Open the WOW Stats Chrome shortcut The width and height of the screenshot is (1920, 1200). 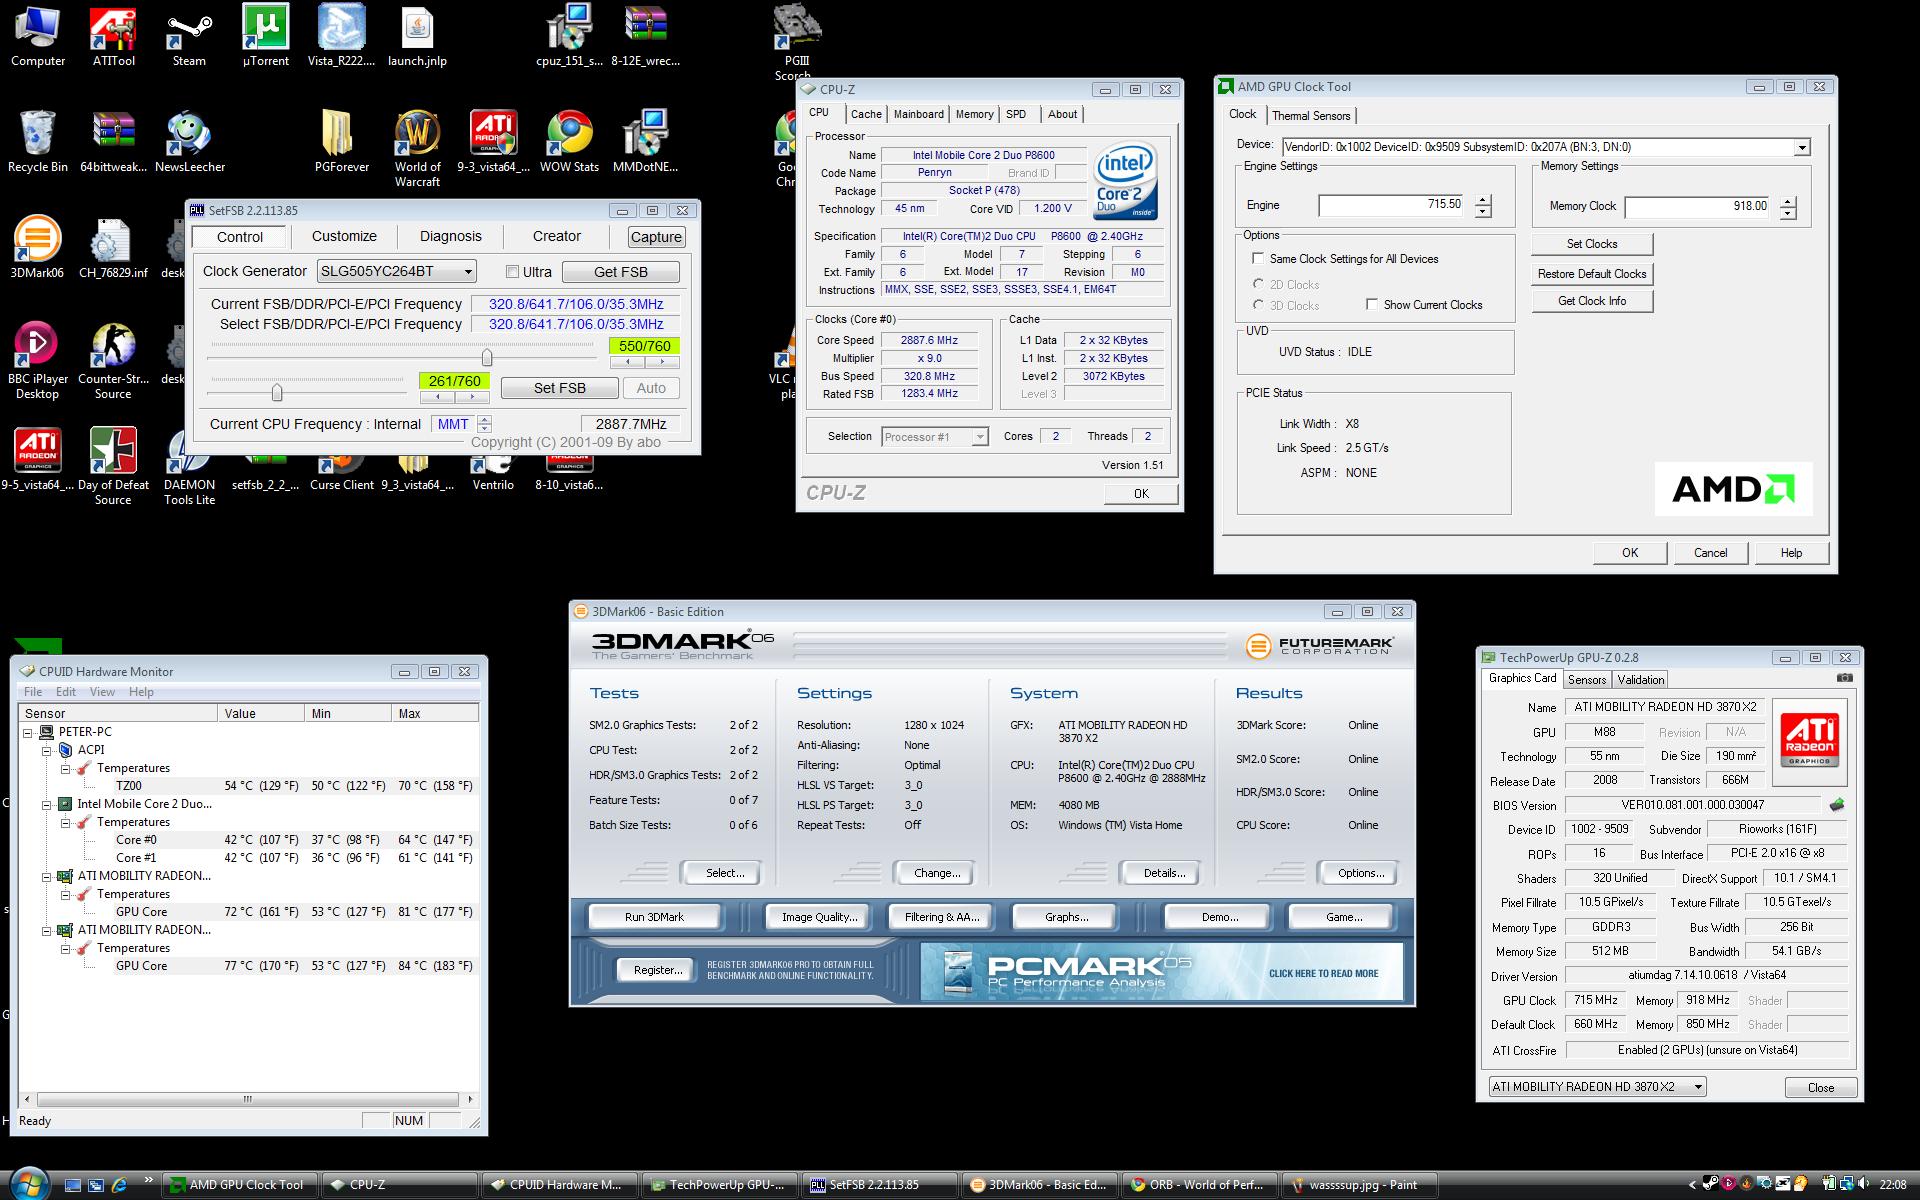569,142
